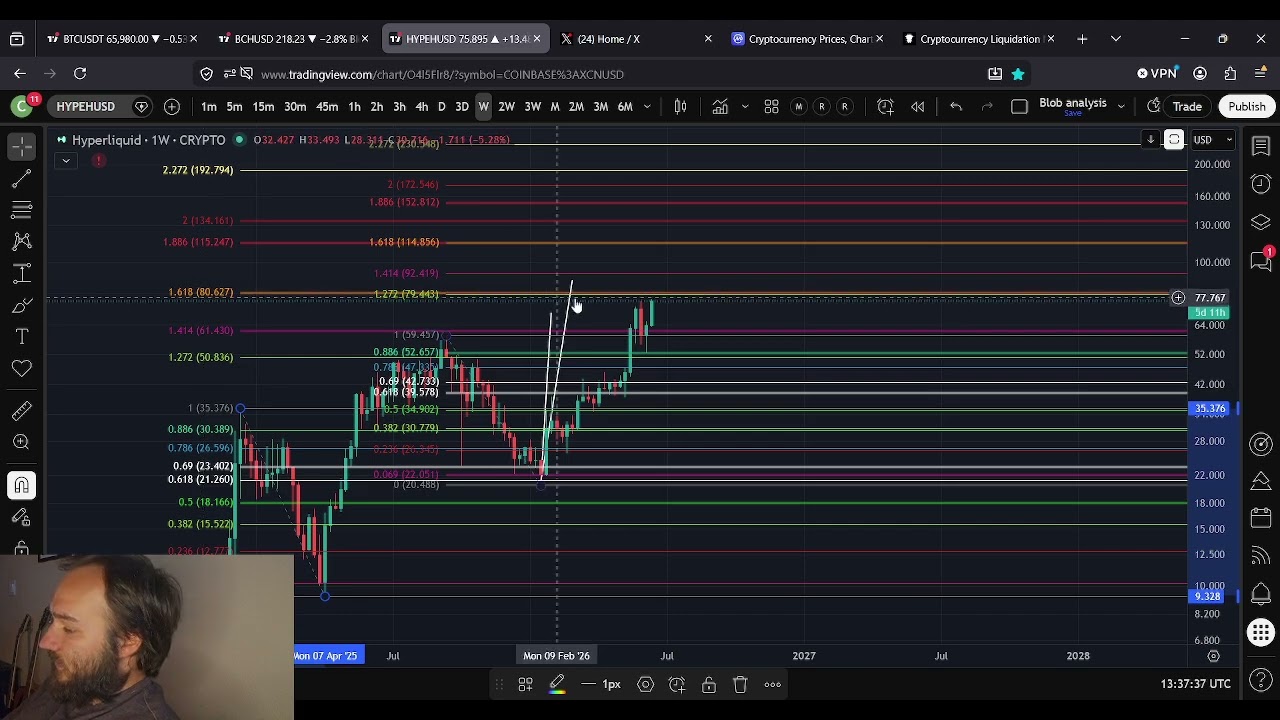
Task: Select the crosshair cursor tool
Action: coord(21,147)
